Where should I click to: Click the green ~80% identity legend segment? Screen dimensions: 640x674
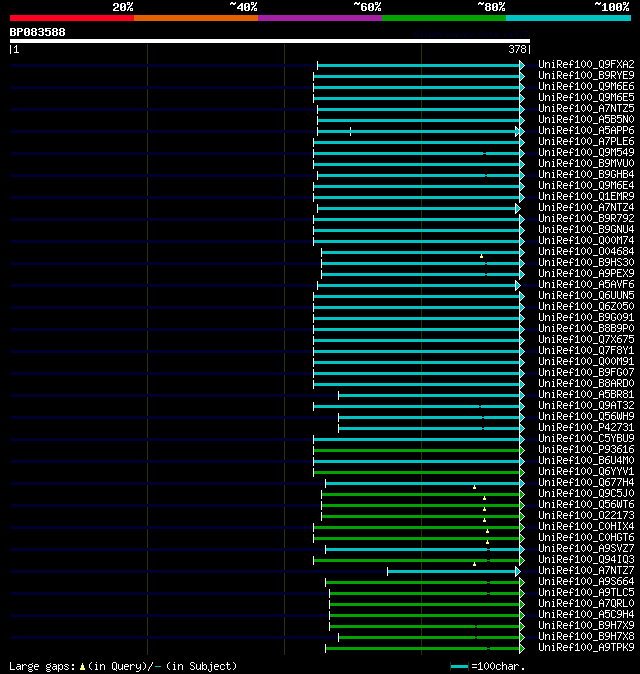pyautogui.click(x=444, y=18)
